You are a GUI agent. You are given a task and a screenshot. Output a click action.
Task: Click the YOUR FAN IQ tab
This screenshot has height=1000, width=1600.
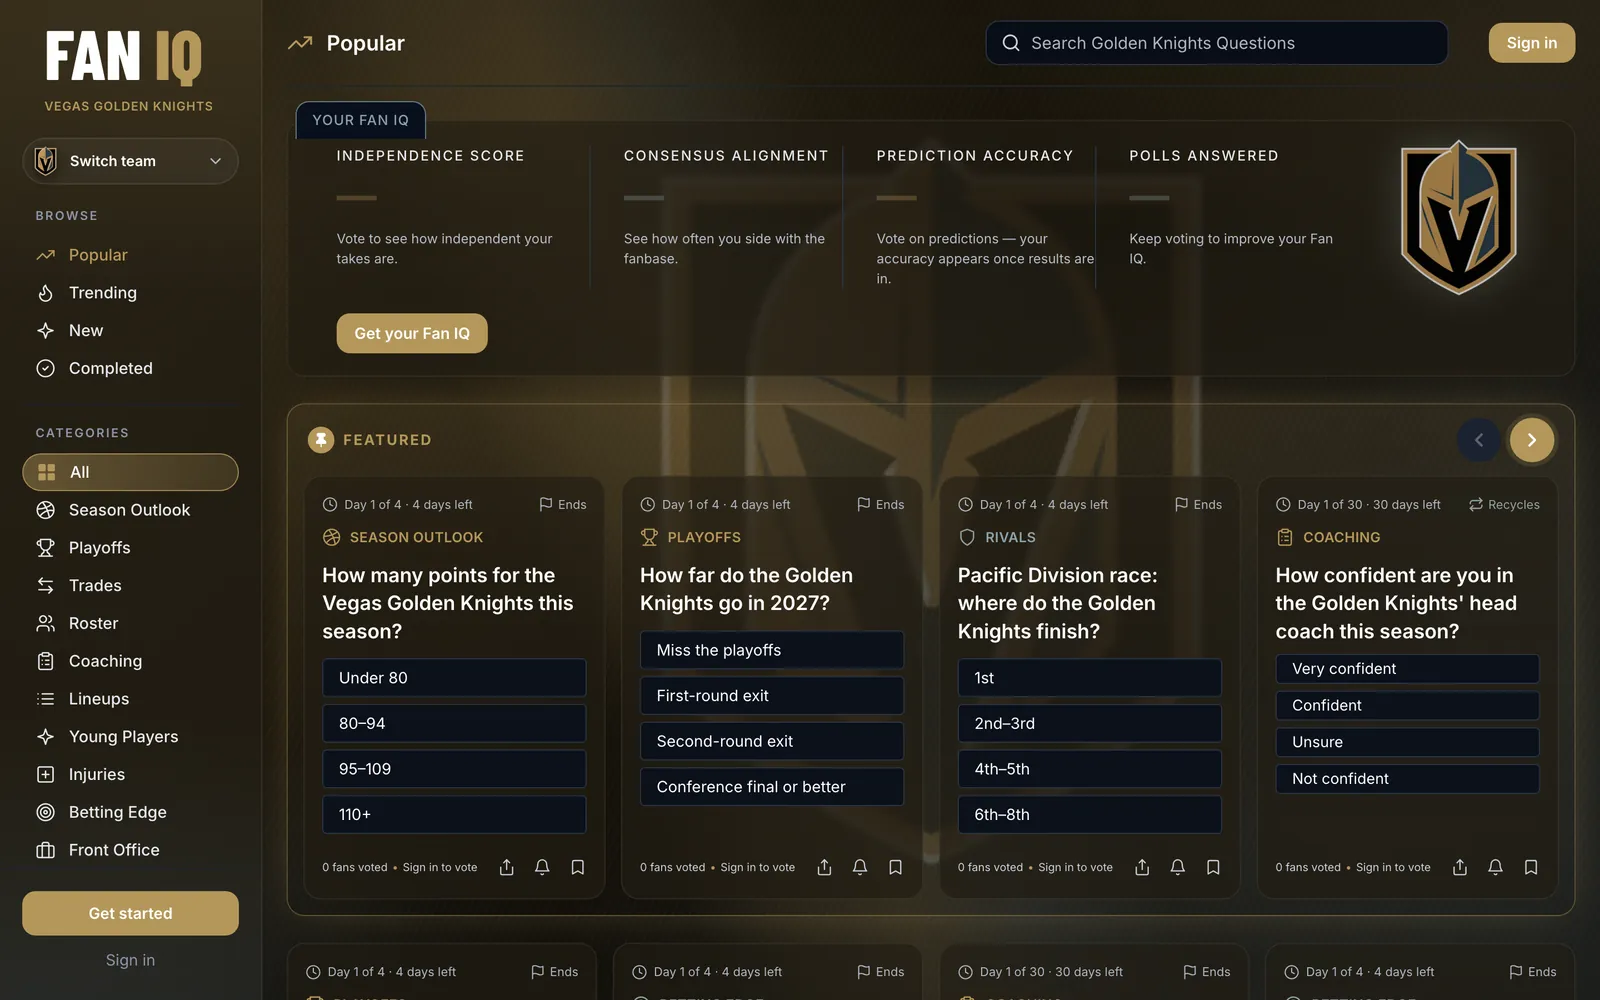(361, 120)
